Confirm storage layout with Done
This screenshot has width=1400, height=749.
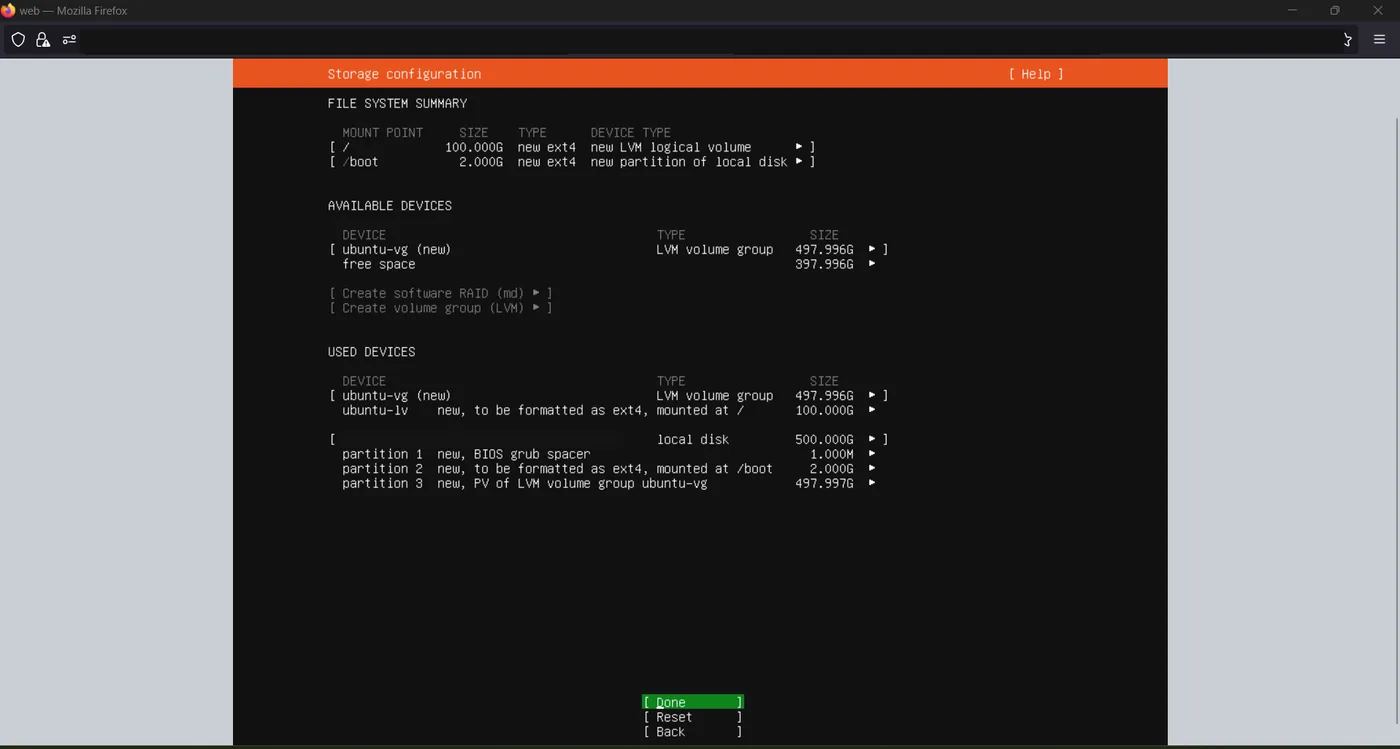pyautogui.click(x=693, y=702)
